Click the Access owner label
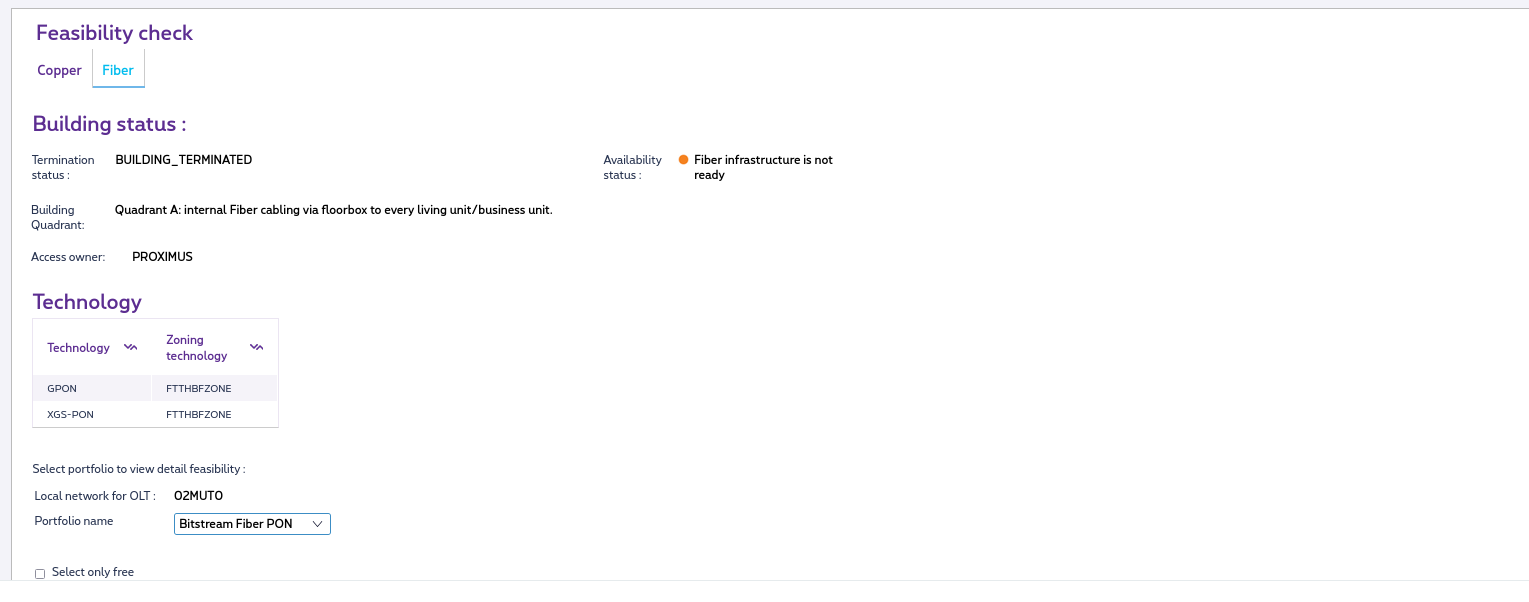Image resolution: width=1529 pixels, height=602 pixels. point(68,257)
